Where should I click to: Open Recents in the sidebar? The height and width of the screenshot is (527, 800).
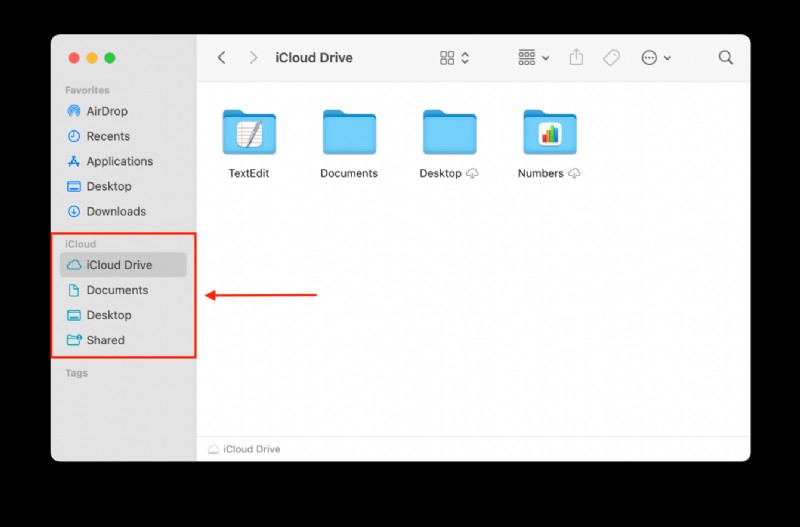point(123,136)
